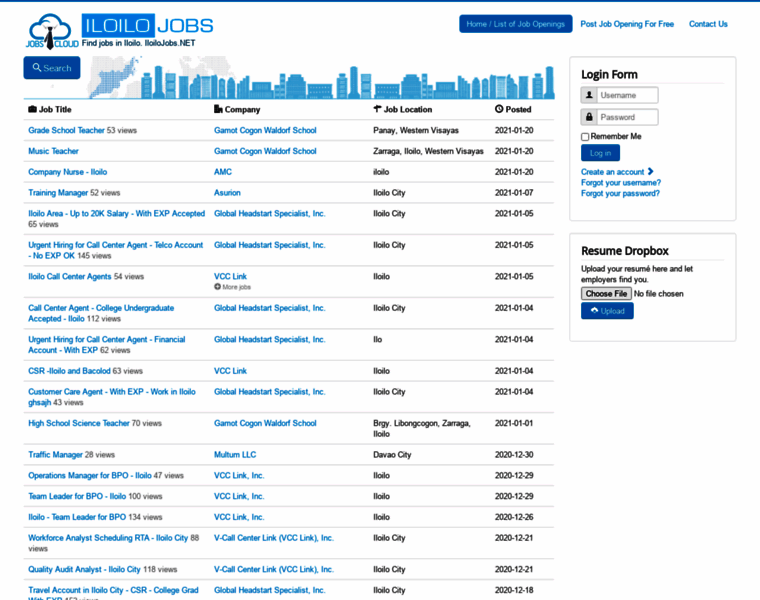Screen dimensions: 760x600
Task: Open Iloilo Area - Up to 20K Salary job
Action: [x=116, y=213]
